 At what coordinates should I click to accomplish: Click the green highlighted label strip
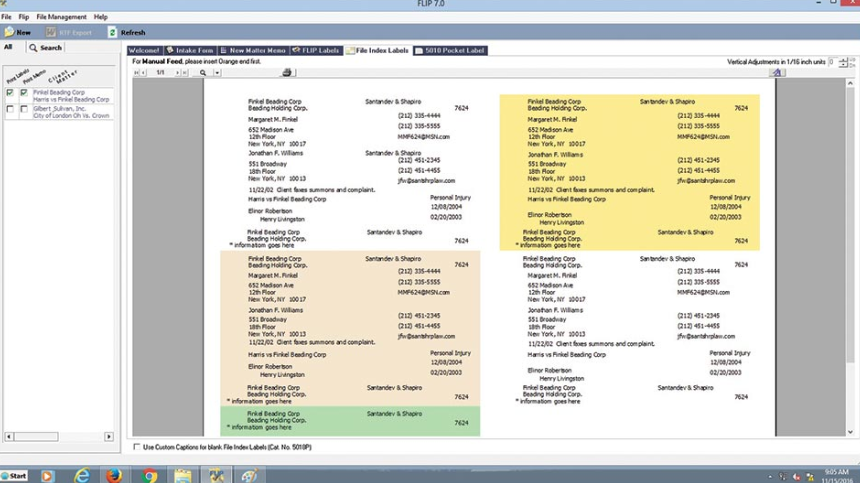coord(350,421)
